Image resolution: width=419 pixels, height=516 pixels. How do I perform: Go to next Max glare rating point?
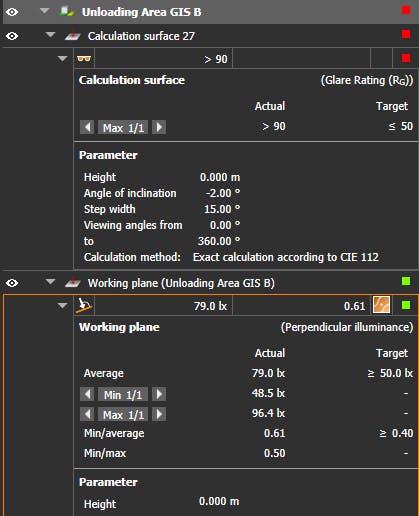click(159, 127)
